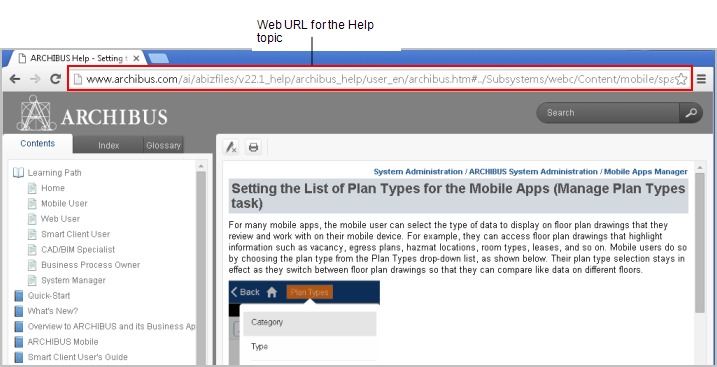This screenshot has width=717, height=367.
Task: Click the browser URL address bar
Action: tap(380, 79)
